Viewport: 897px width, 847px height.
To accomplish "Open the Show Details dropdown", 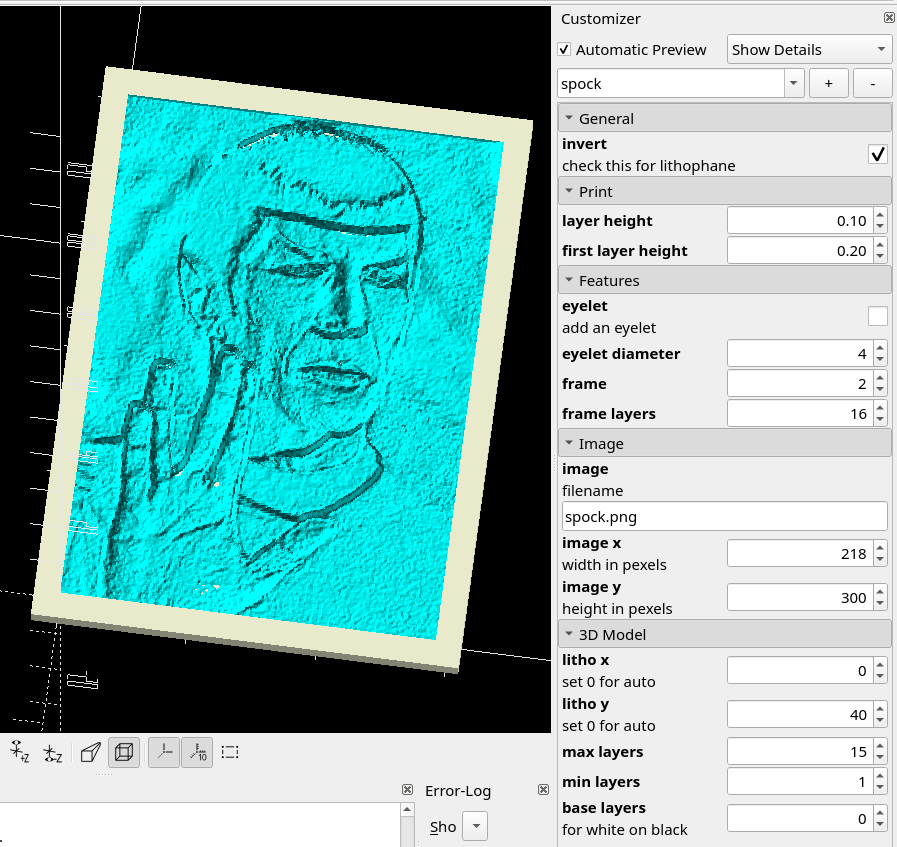I will [x=809, y=50].
